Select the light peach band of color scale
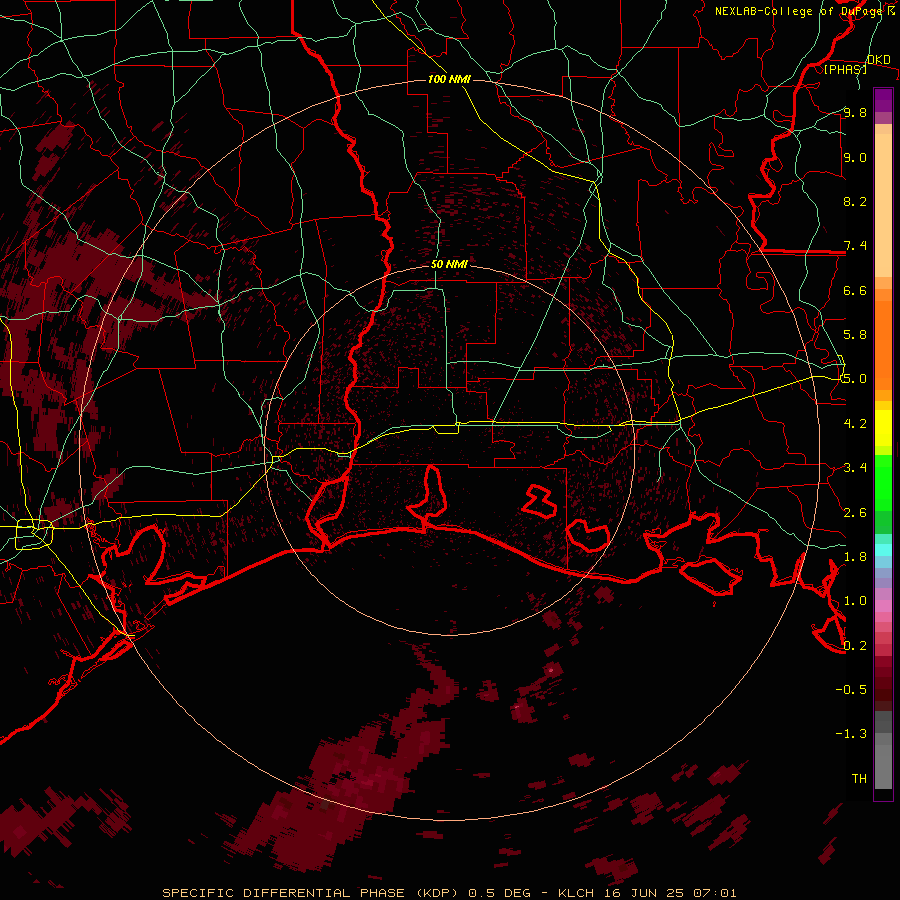Viewport: 900px width, 900px height. (883, 205)
